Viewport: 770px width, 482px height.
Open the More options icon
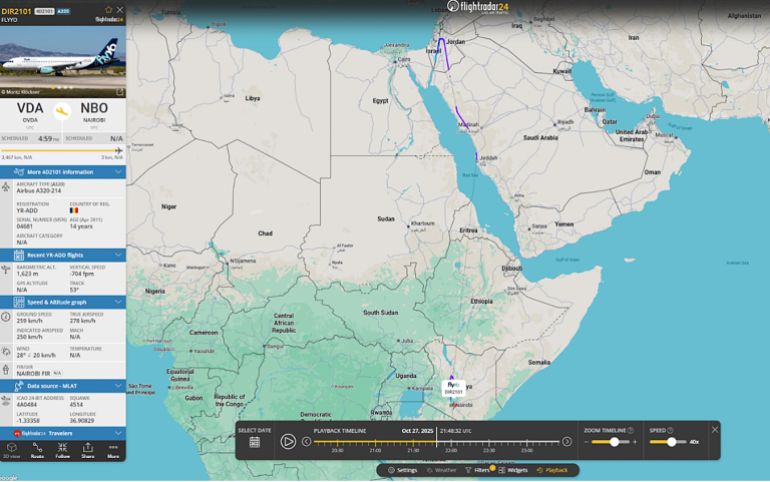113,449
